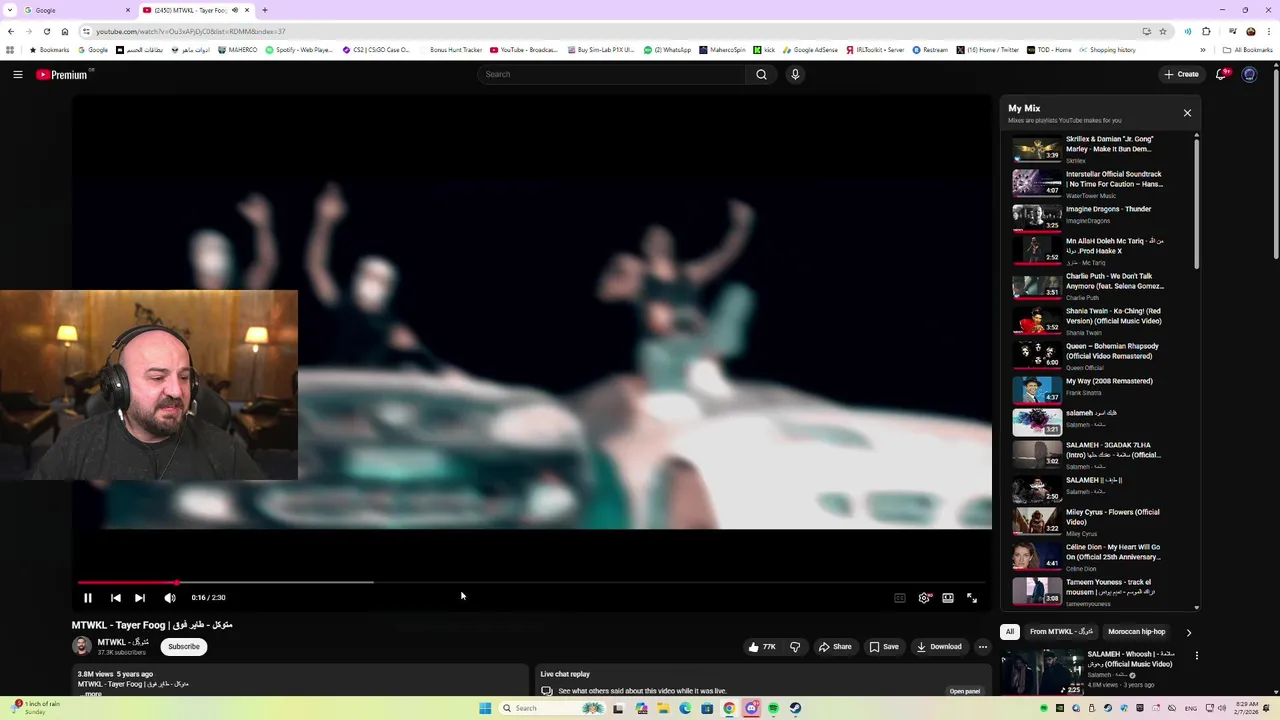The height and width of the screenshot is (720, 1280).
Task: Open a new browser tab
Action: point(265,10)
